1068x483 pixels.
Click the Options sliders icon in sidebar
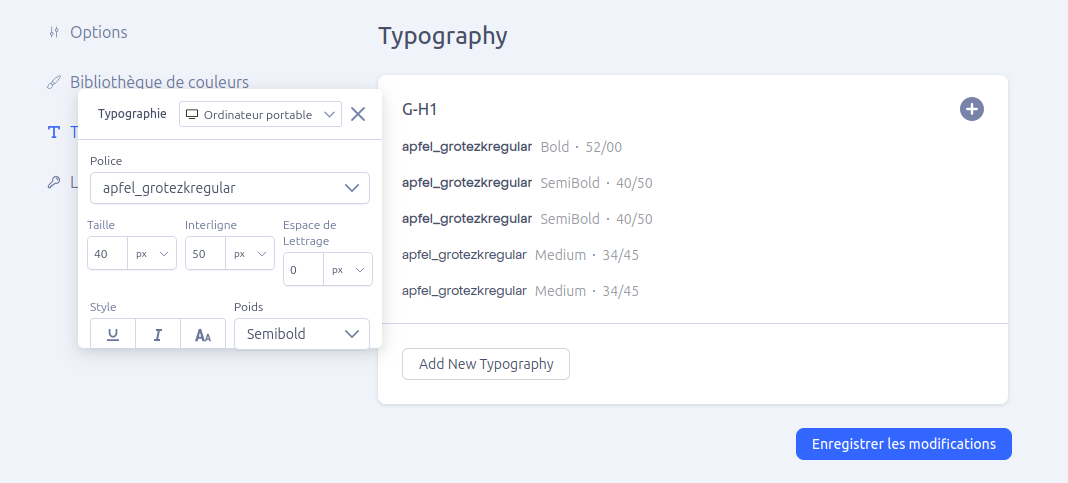[54, 32]
